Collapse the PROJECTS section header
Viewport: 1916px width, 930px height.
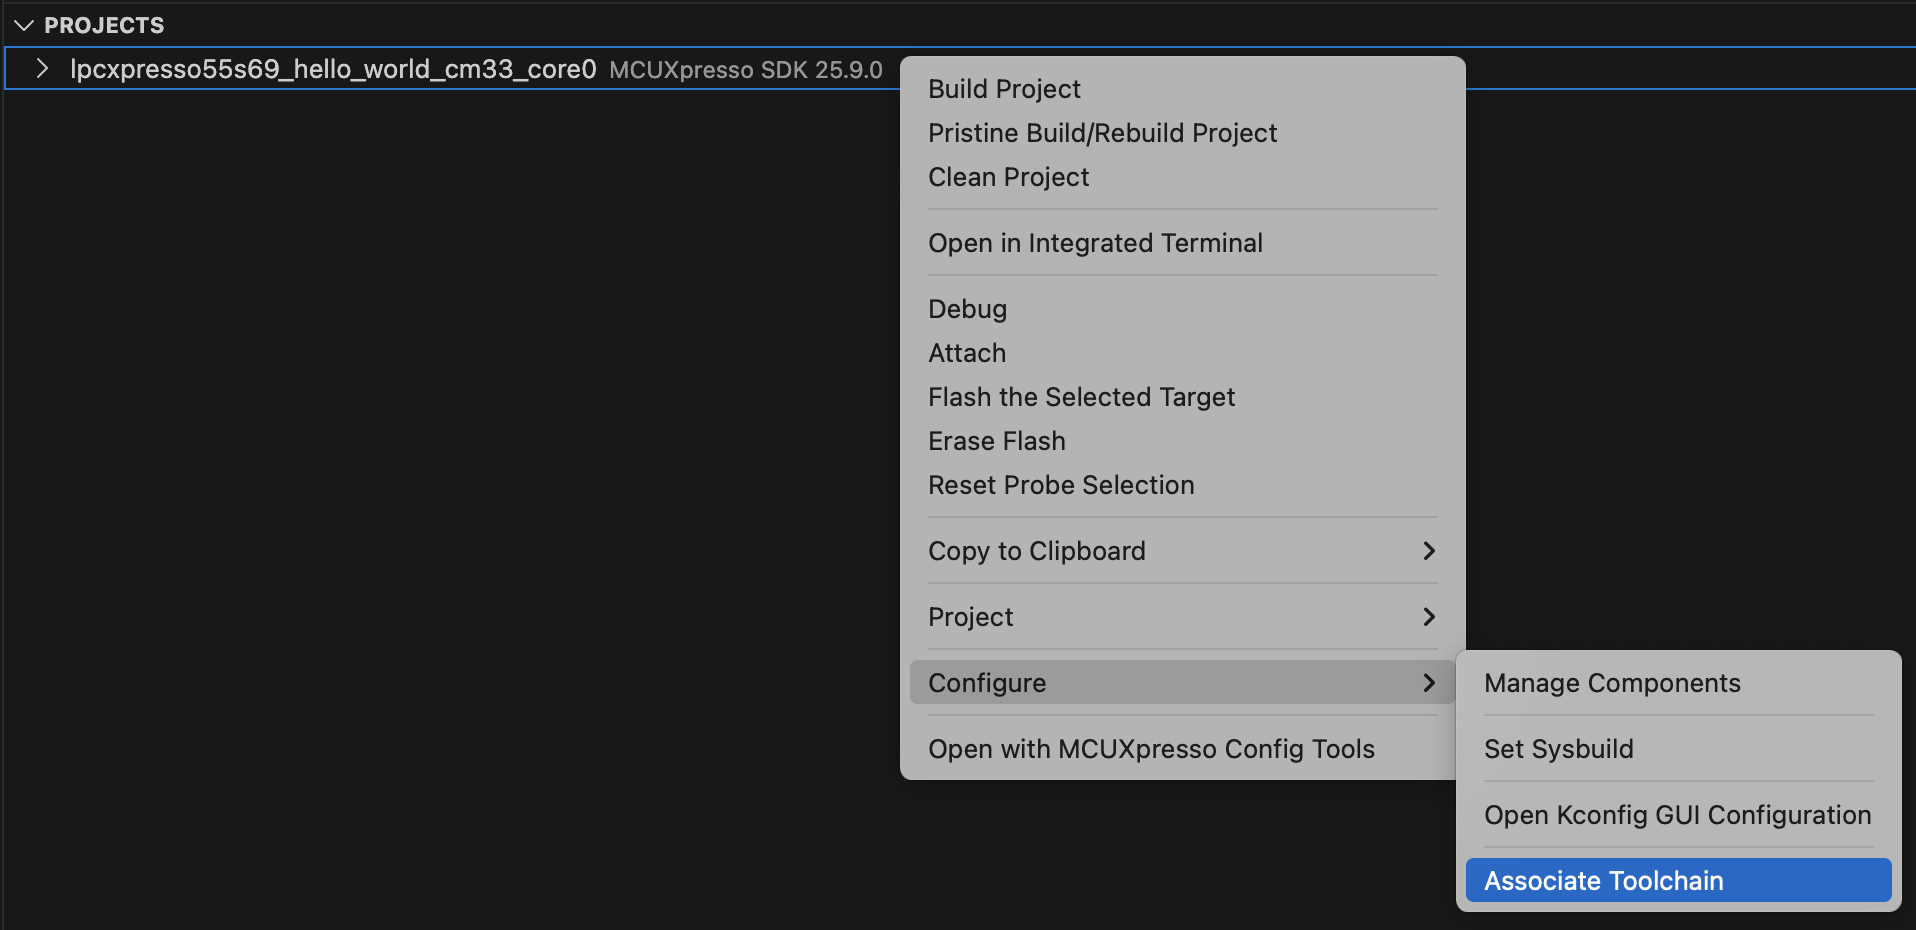22,25
